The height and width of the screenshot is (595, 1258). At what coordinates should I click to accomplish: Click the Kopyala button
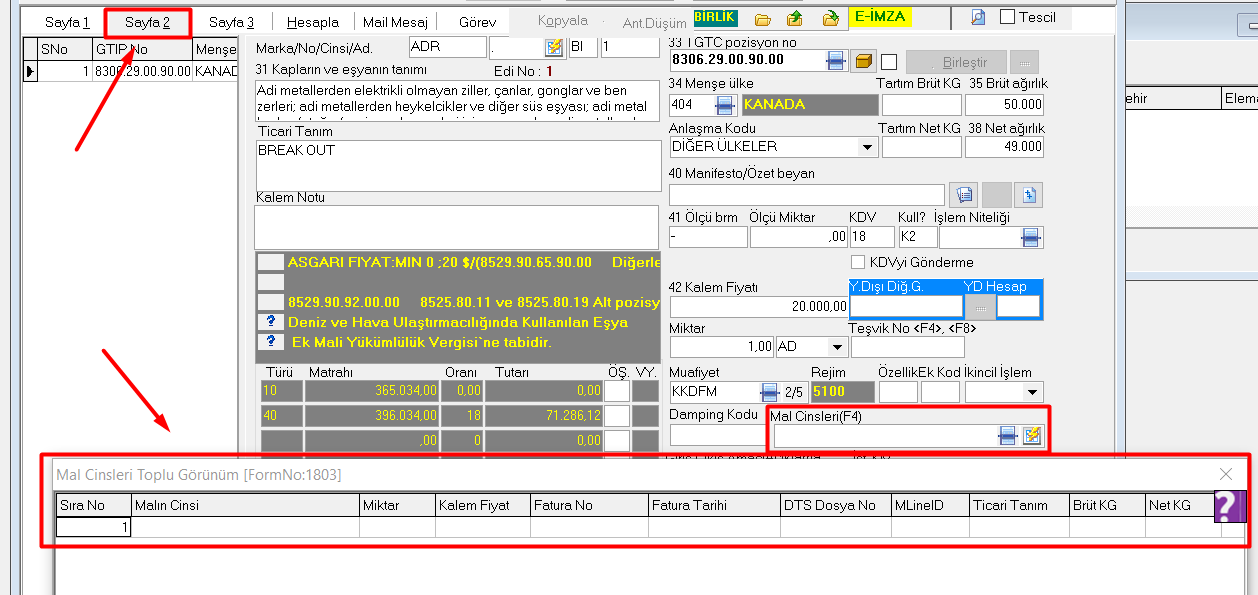(563, 21)
